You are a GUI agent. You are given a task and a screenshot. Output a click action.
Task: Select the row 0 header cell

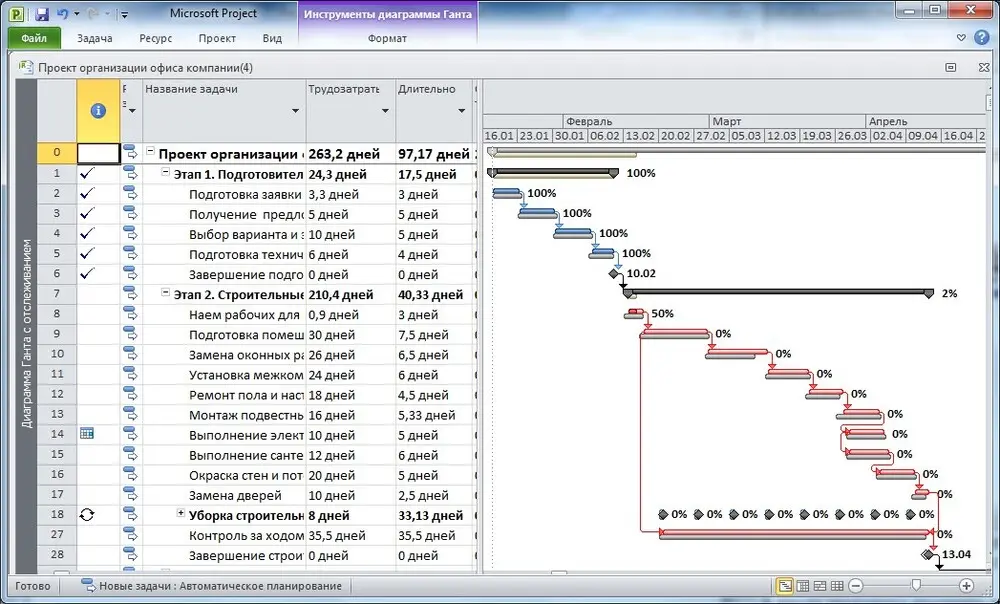click(57, 152)
